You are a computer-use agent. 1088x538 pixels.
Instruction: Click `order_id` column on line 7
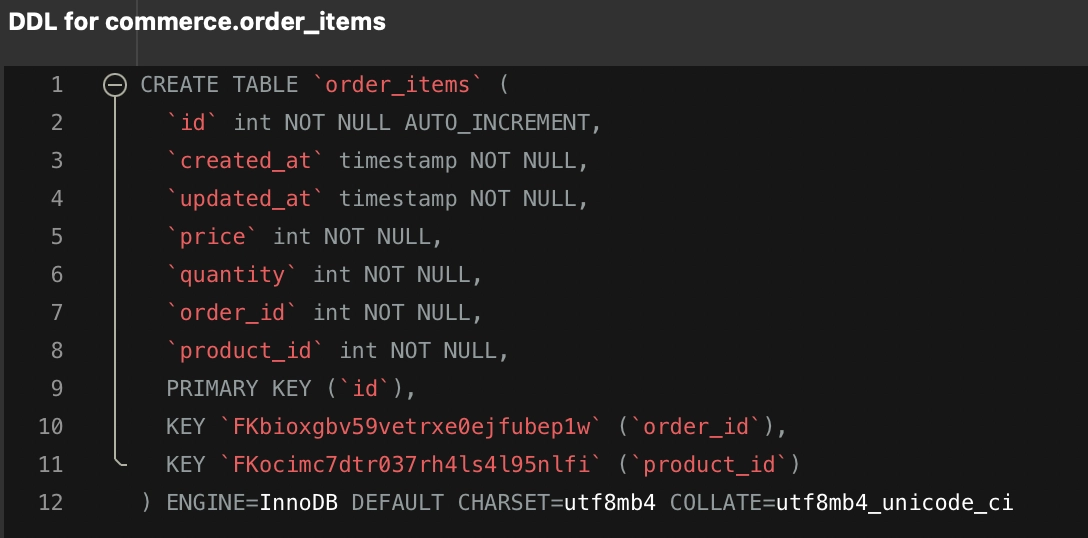(232, 313)
